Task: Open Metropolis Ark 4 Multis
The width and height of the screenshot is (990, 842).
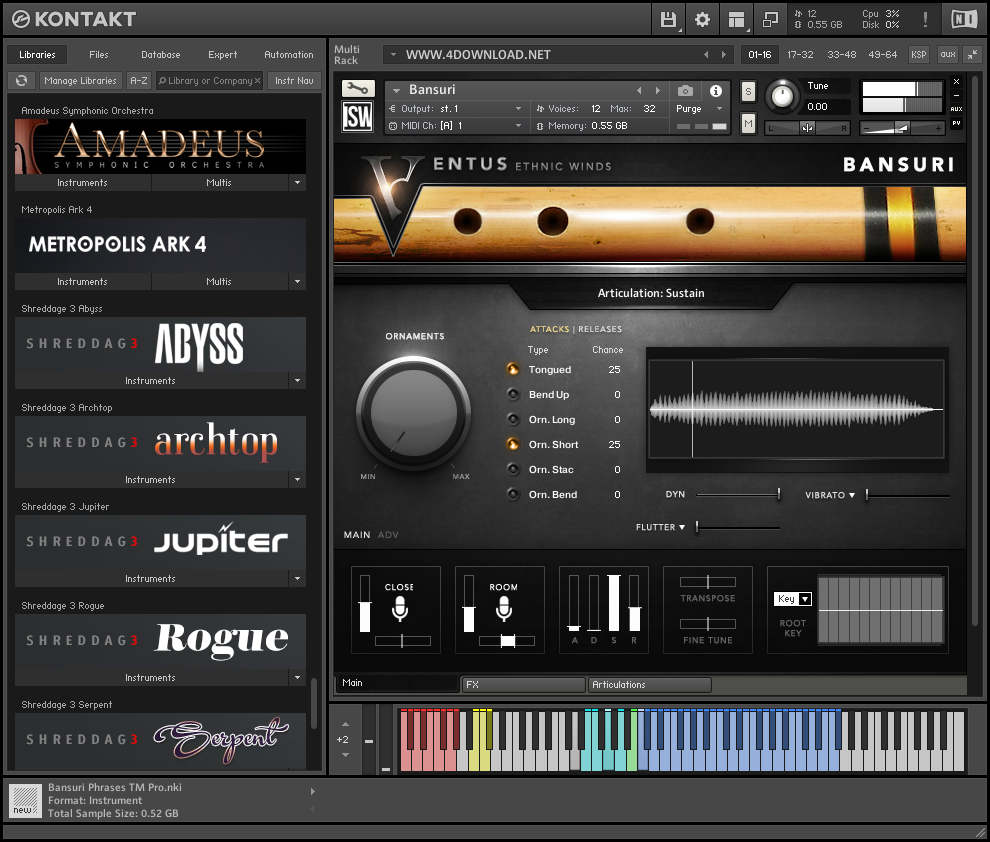Action: [x=218, y=282]
